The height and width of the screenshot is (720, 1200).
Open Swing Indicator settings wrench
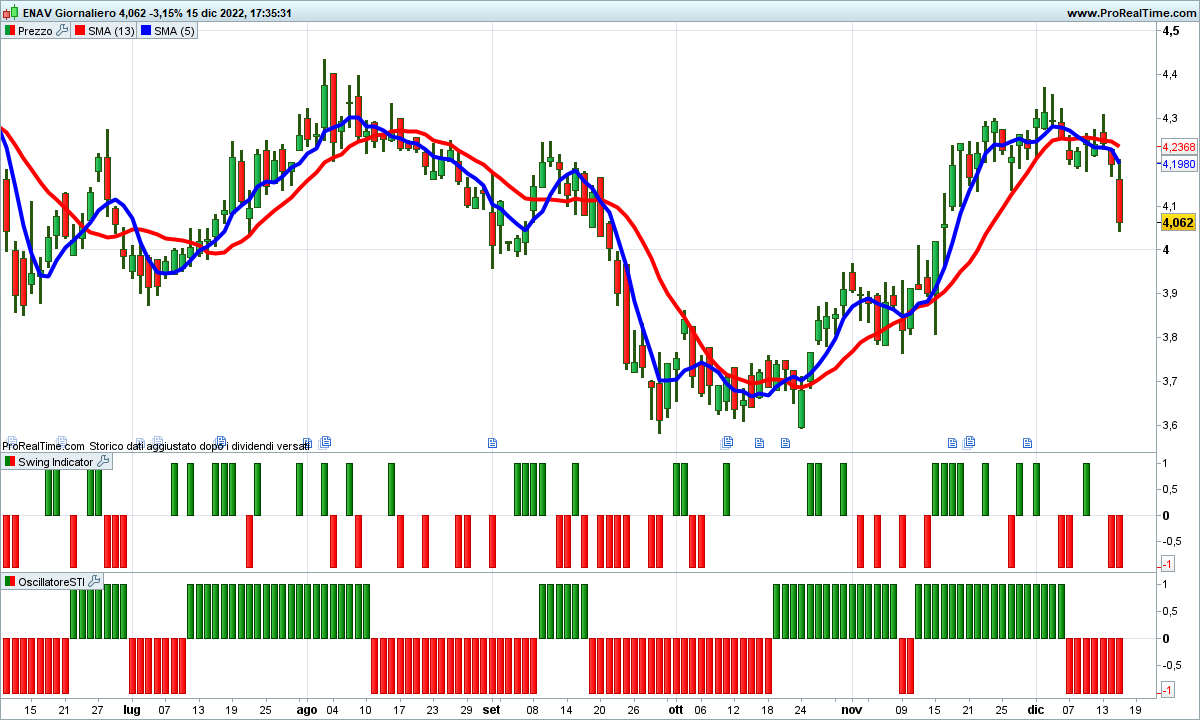point(103,462)
